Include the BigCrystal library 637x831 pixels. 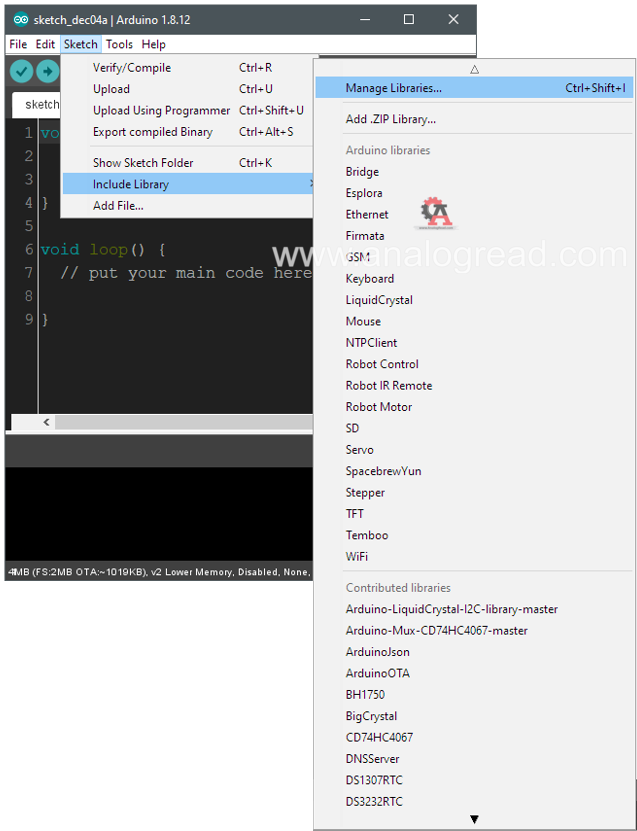tap(474, 716)
